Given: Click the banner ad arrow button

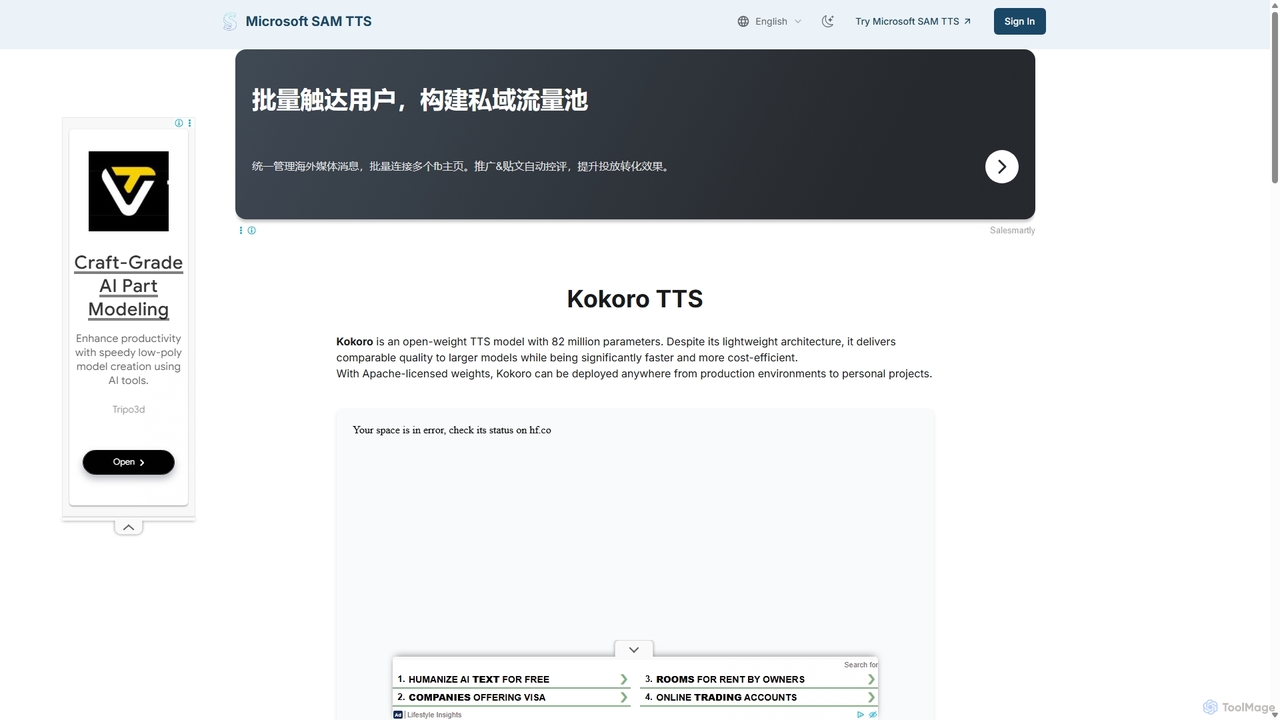Looking at the screenshot, I should coord(1001,167).
